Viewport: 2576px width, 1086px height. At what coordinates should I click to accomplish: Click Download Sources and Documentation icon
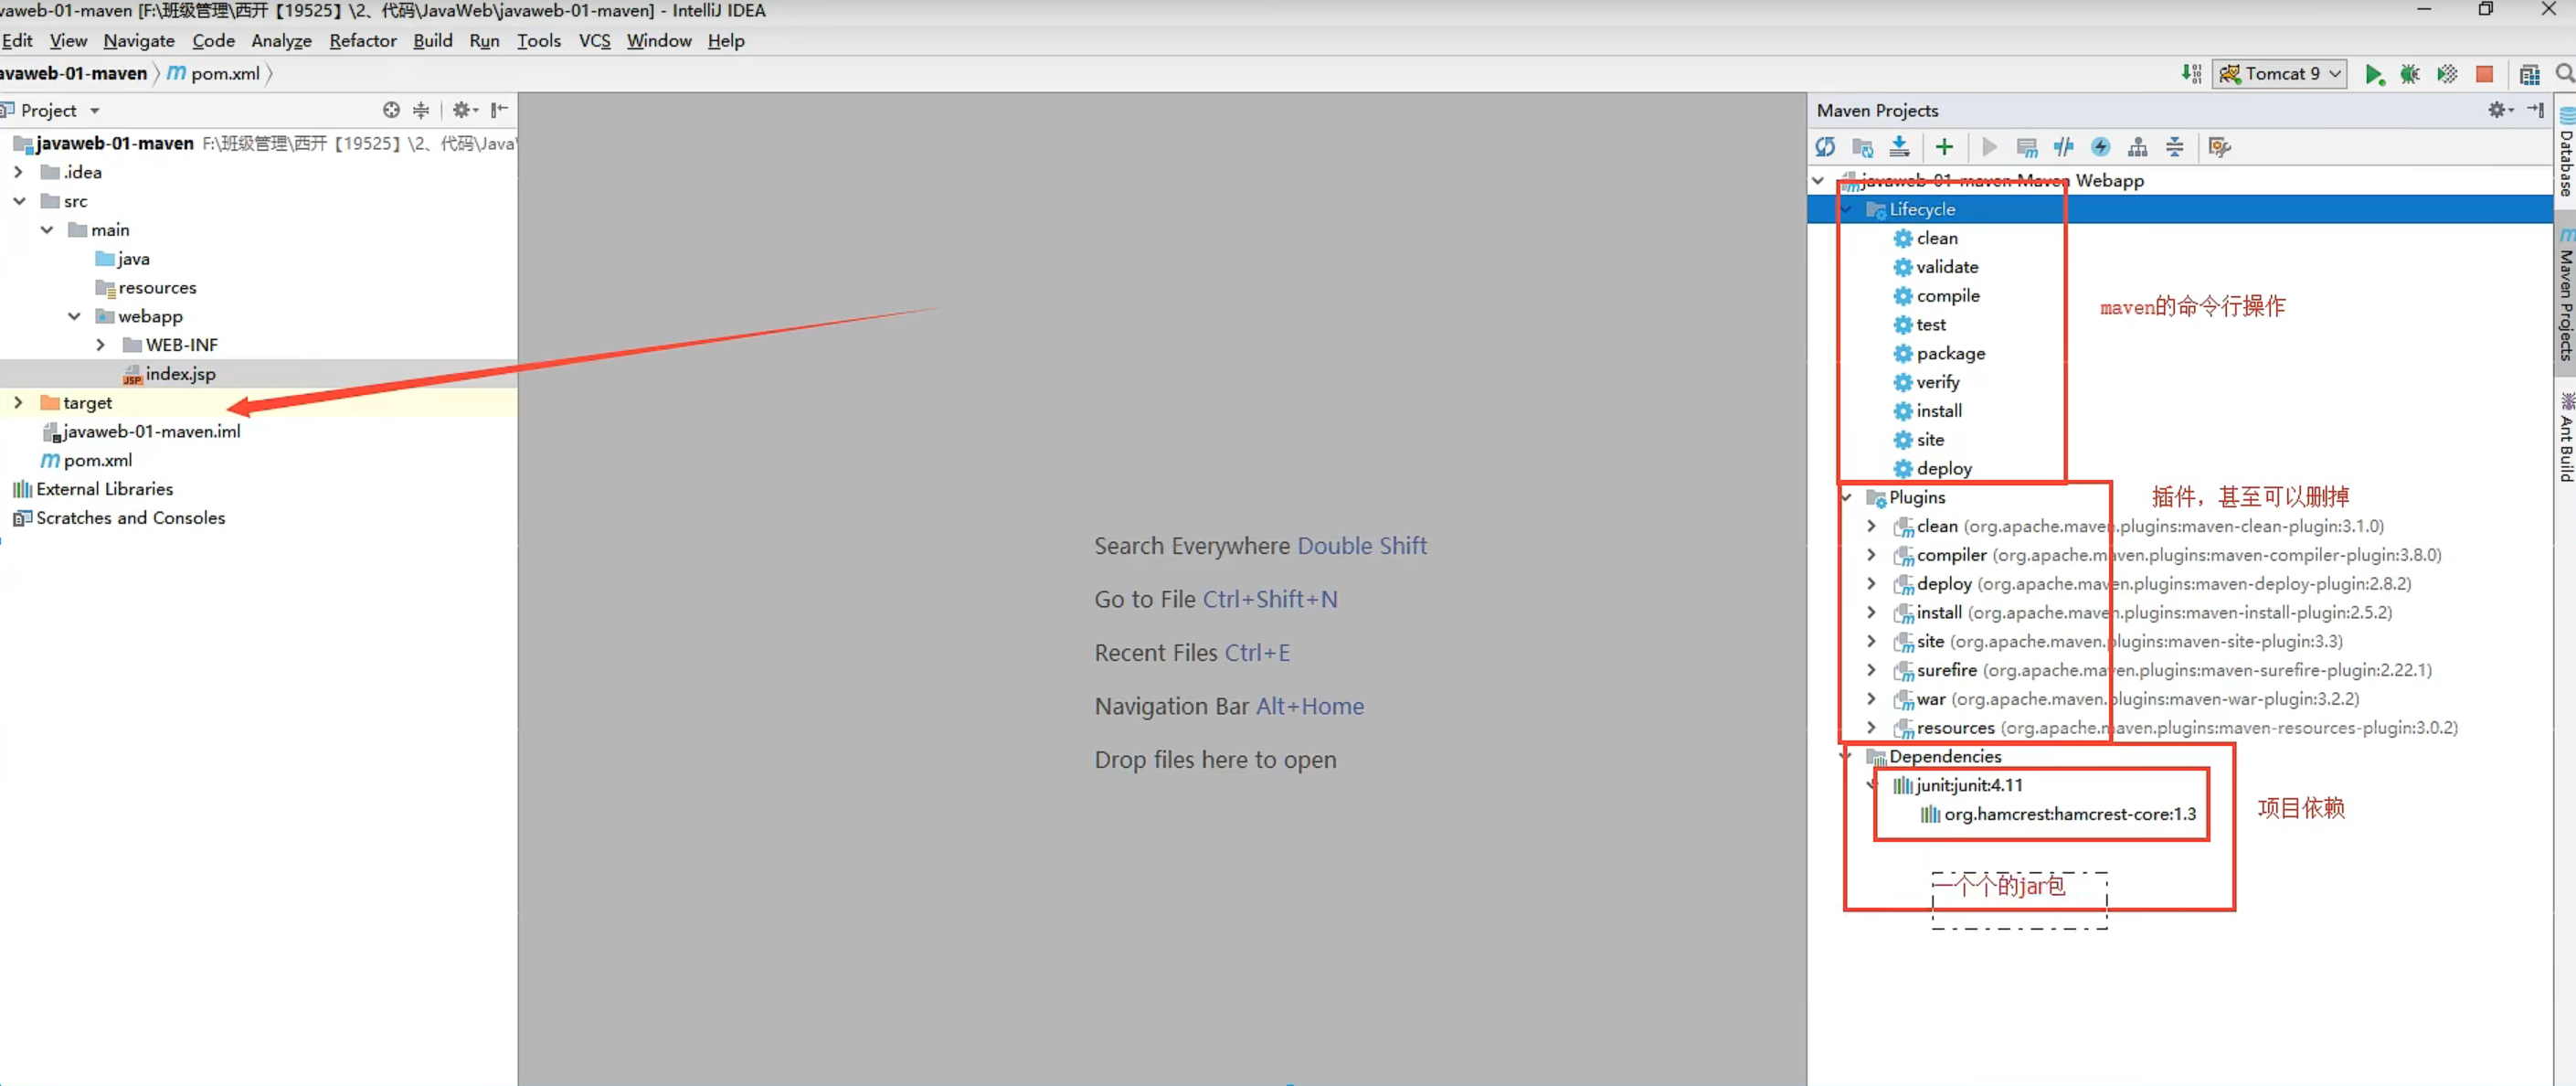click(1899, 147)
